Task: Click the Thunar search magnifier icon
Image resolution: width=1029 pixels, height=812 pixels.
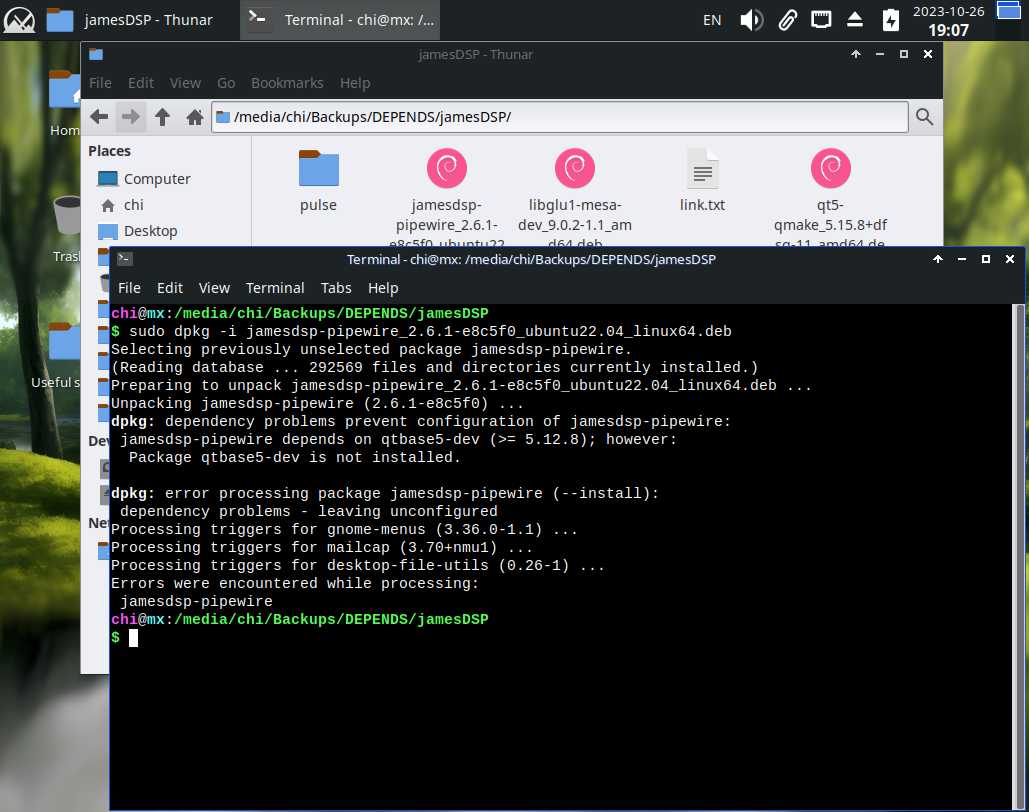Action: pyautogui.click(x=924, y=117)
